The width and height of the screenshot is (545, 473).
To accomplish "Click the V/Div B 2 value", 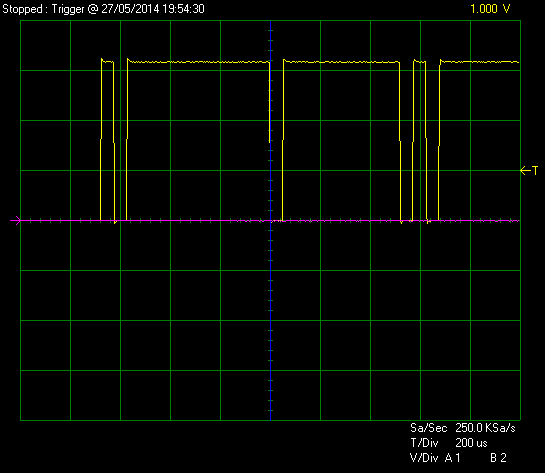I will pos(498,458).
